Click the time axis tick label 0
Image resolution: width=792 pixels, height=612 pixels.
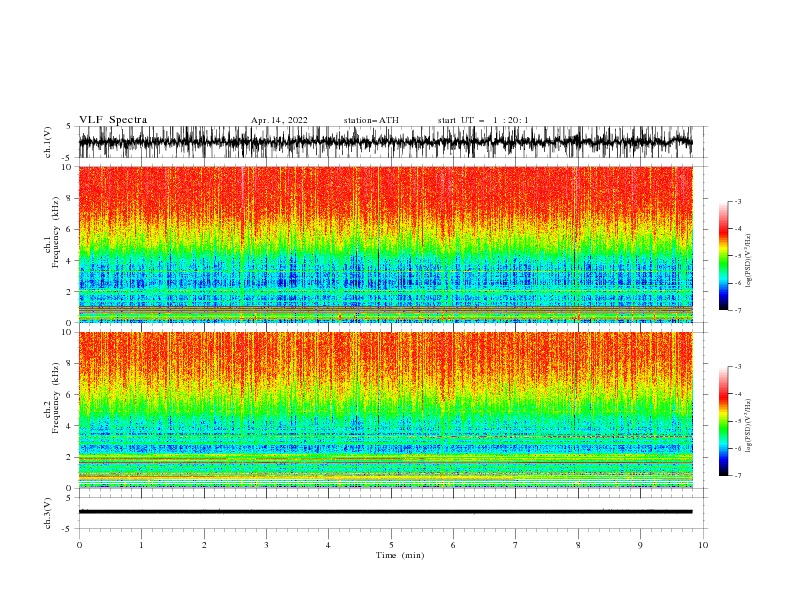(79, 545)
